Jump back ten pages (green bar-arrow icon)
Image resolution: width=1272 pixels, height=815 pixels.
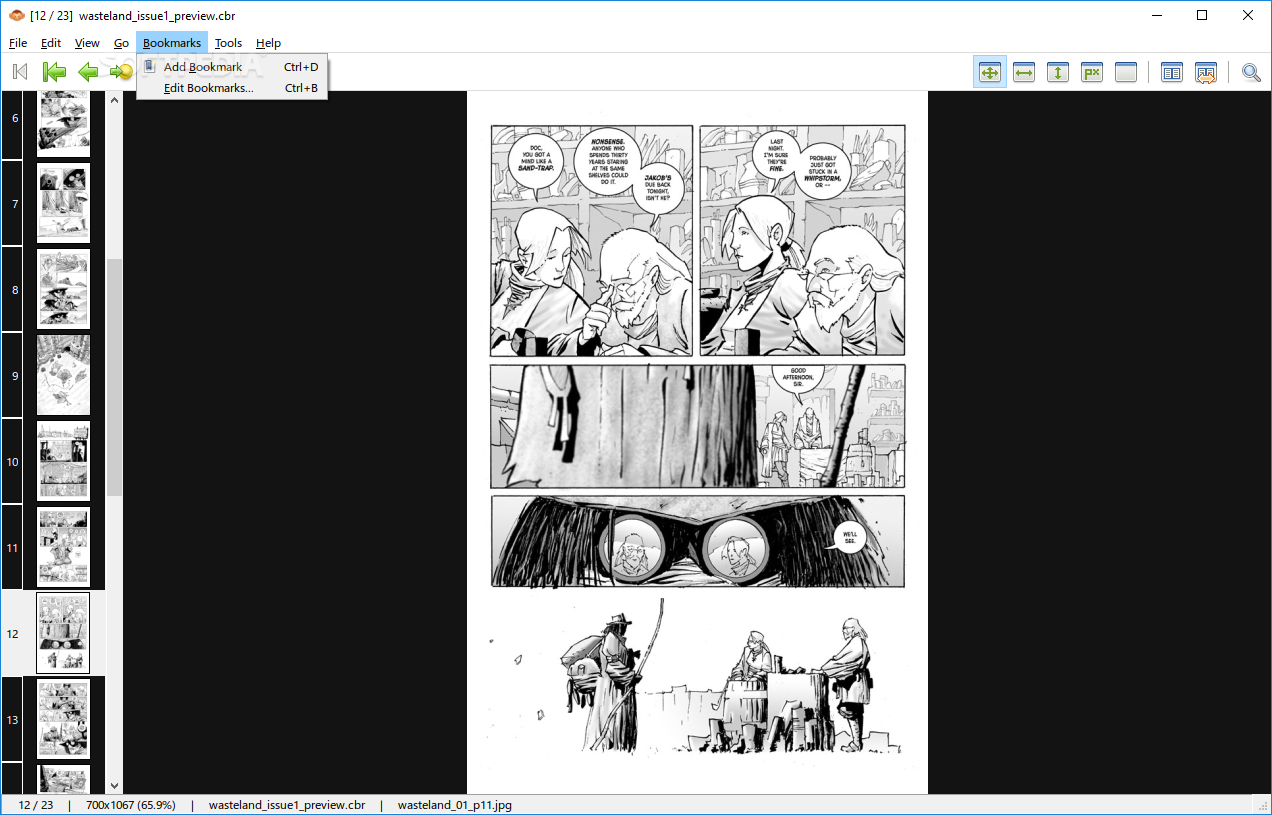(54, 72)
